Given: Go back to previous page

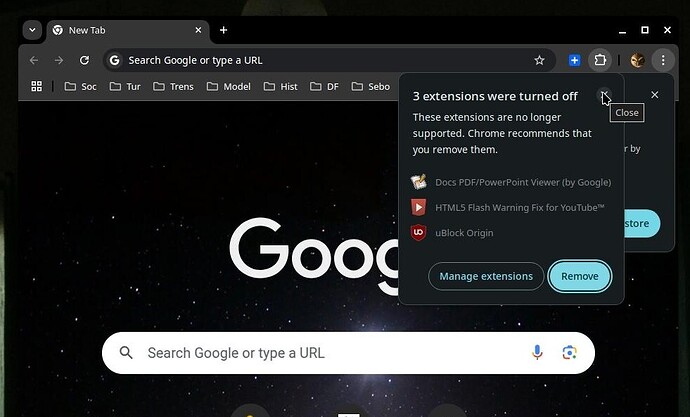Looking at the screenshot, I should (34, 60).
